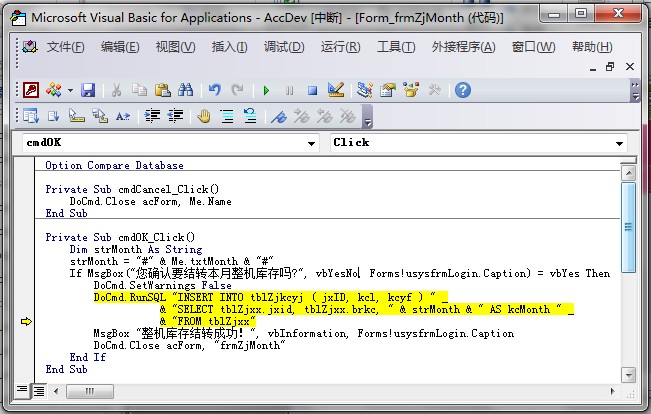Click the List Properties/Methods icon
This screenshot has height=414, width=651.
[31, 116]
